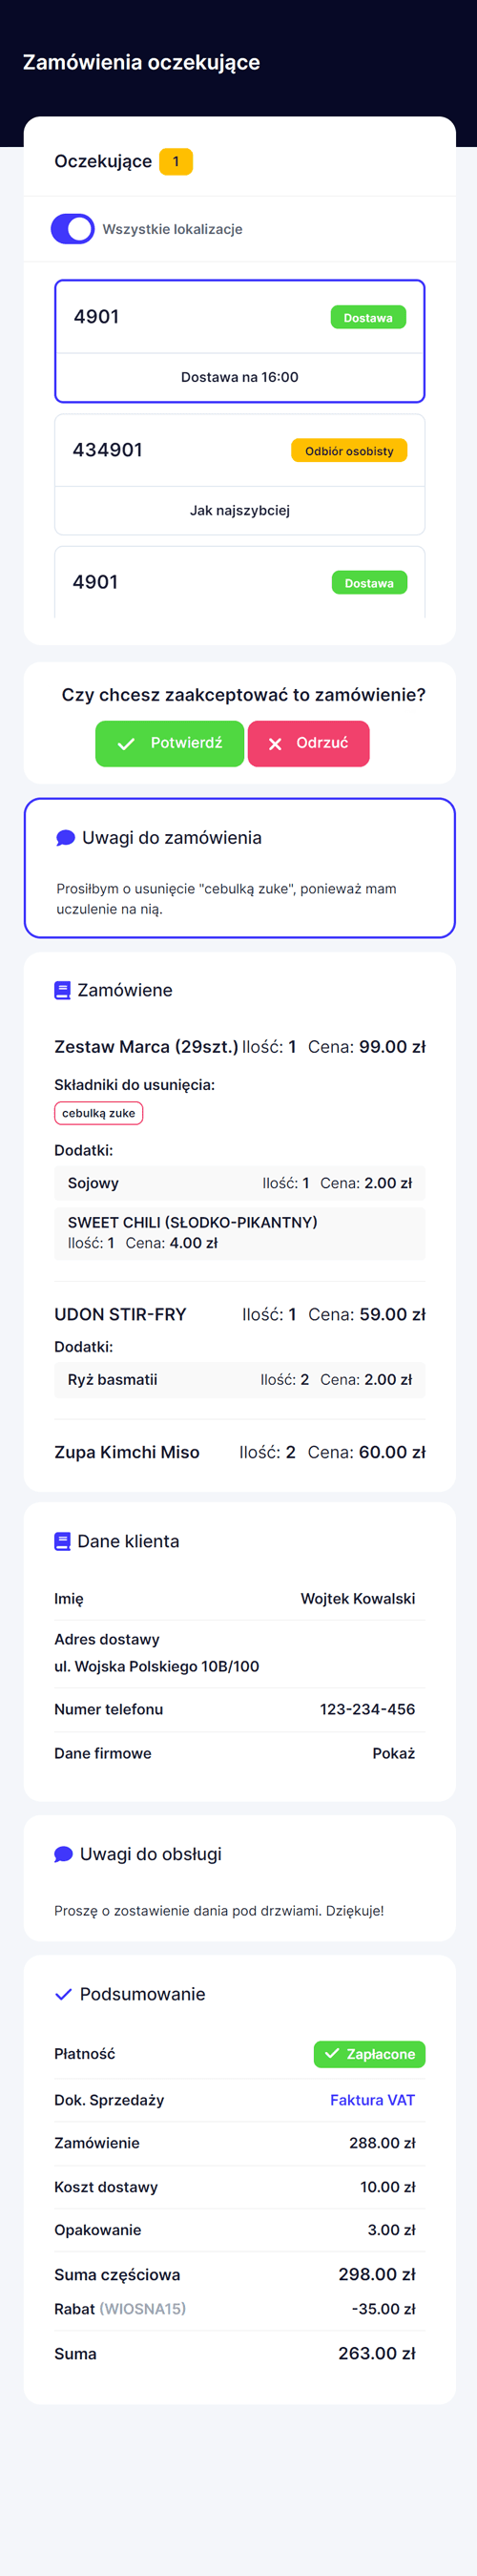Toggle the Wszystkie lokalizacje switch
This screenshot has width=477, height=2576.
tap(72, 229)
